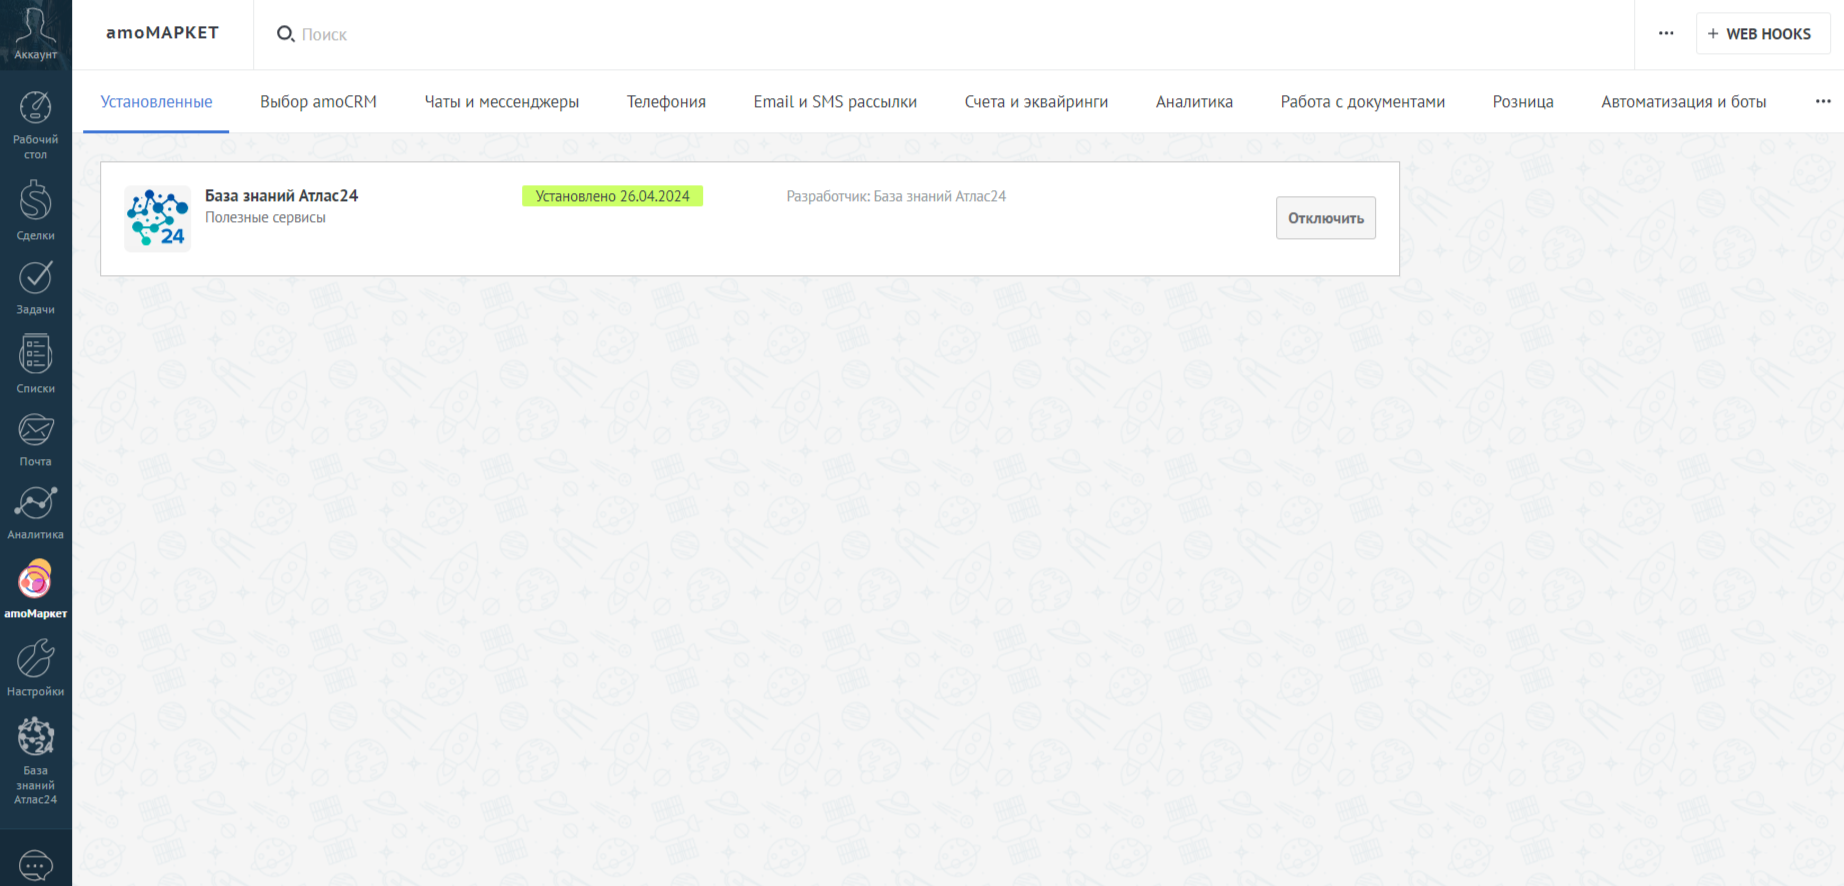Screen dimensions: 1844x886
Task: Switch to Установленные tab
Action: [156, 101]
